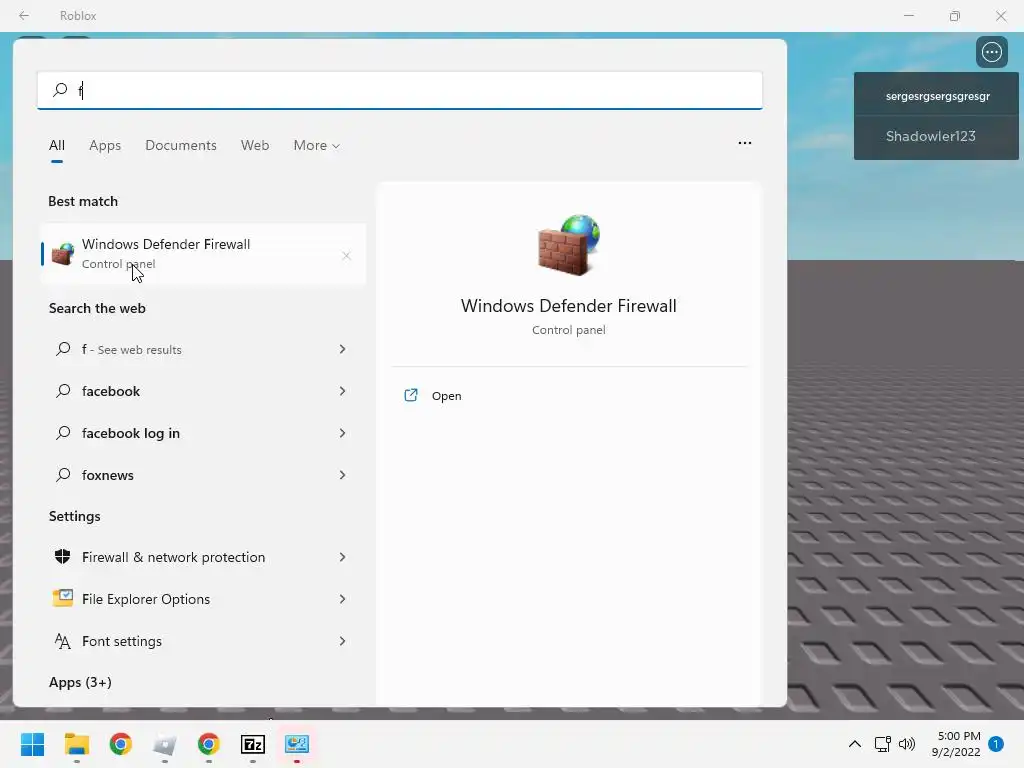The height and width of the screenshot is (768, 1024).
Task: Open File Explorer Options setting
Action: 203,599
